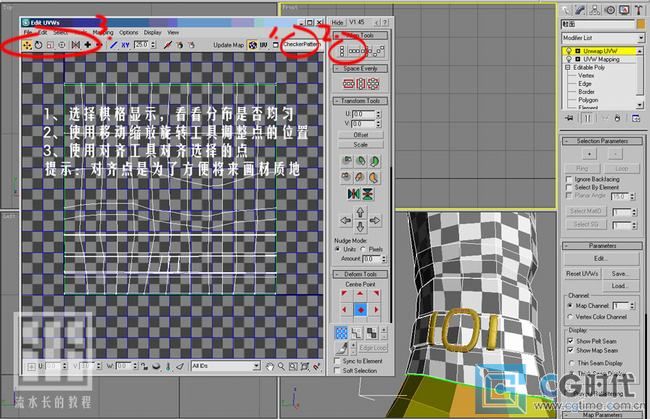Collapse the Editable Poly tree node
The image size is (650, 419).
click(568, 67)
